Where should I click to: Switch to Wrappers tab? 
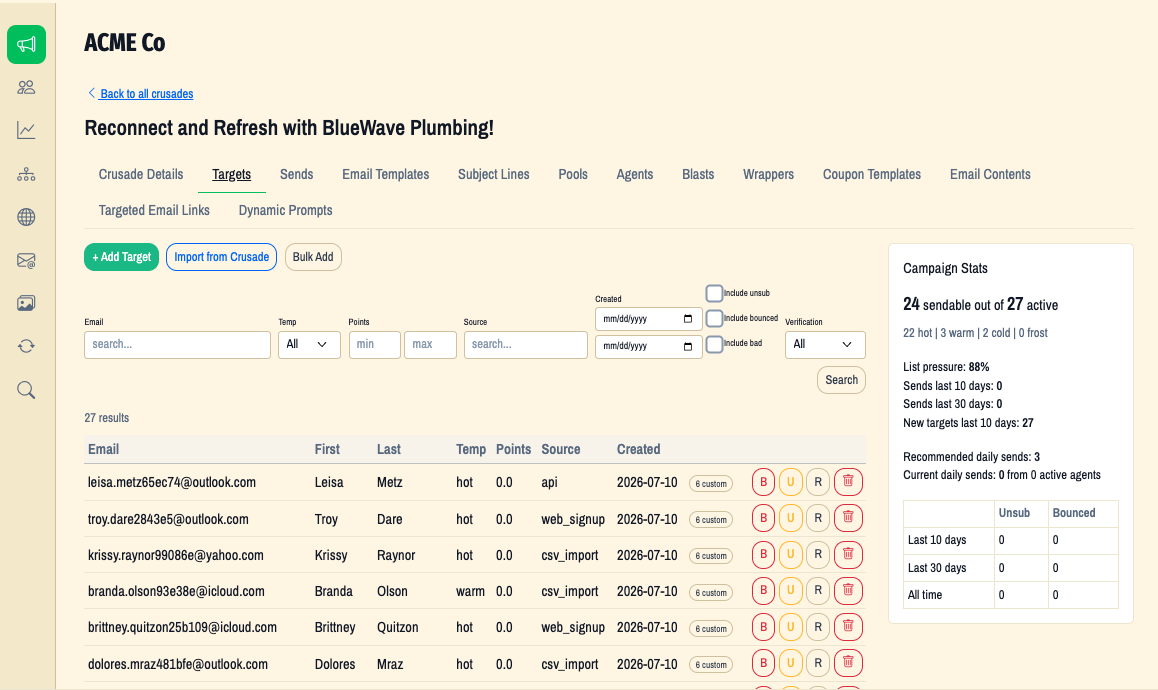(768, 174)
